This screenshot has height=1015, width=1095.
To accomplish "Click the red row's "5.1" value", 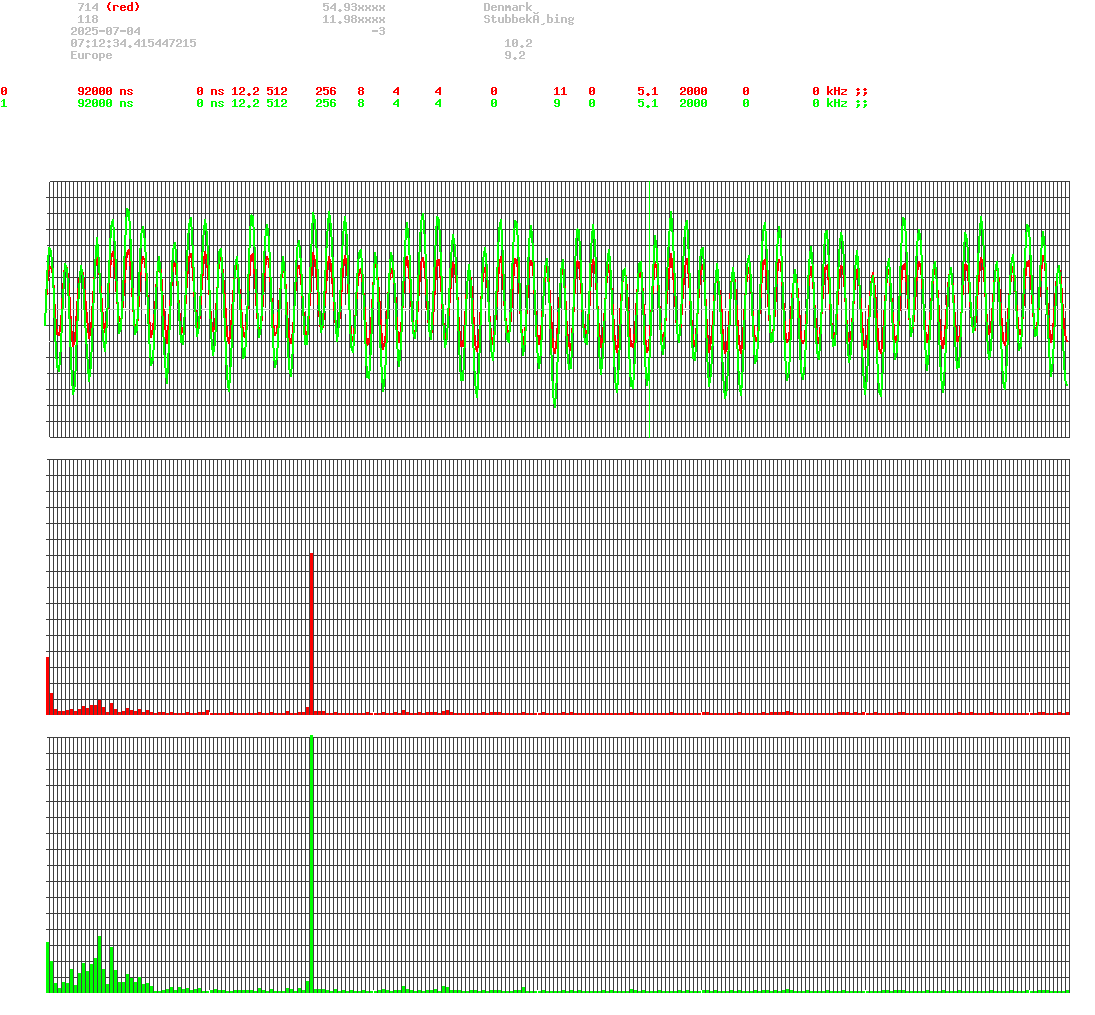I will point(647,92).
